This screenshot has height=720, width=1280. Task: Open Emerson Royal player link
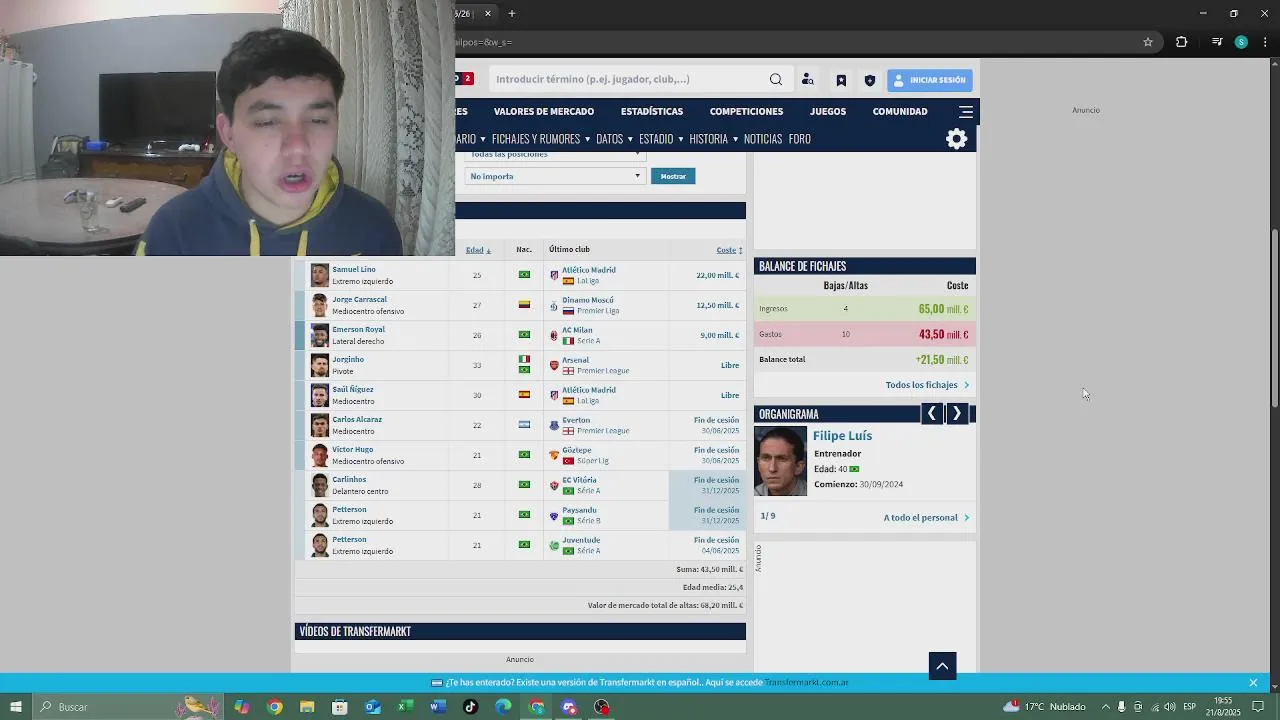[358, 330]
